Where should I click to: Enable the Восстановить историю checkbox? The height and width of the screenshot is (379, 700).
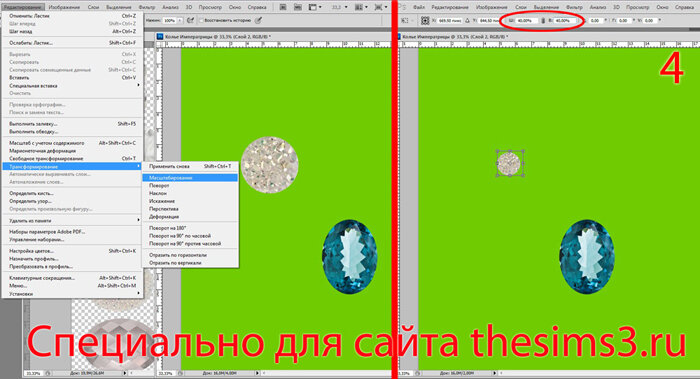point(201,21)
